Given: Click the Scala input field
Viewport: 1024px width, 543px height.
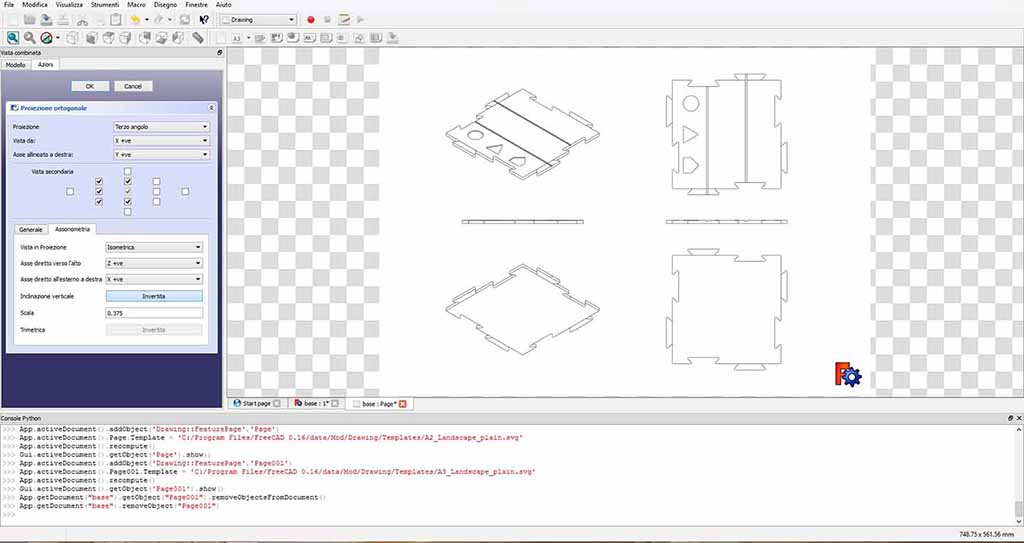Looking at the screenshot, I should 154,313.
